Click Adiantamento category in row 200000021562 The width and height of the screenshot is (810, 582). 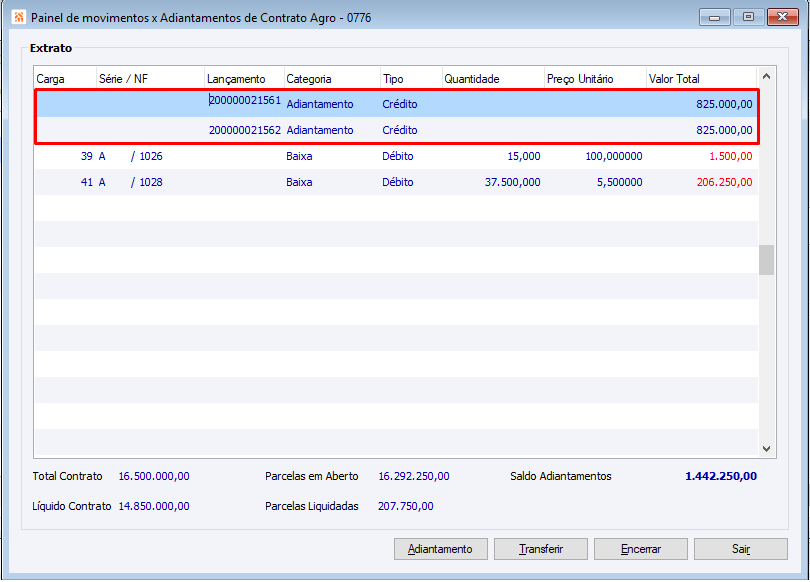click(x=320, y=130)
